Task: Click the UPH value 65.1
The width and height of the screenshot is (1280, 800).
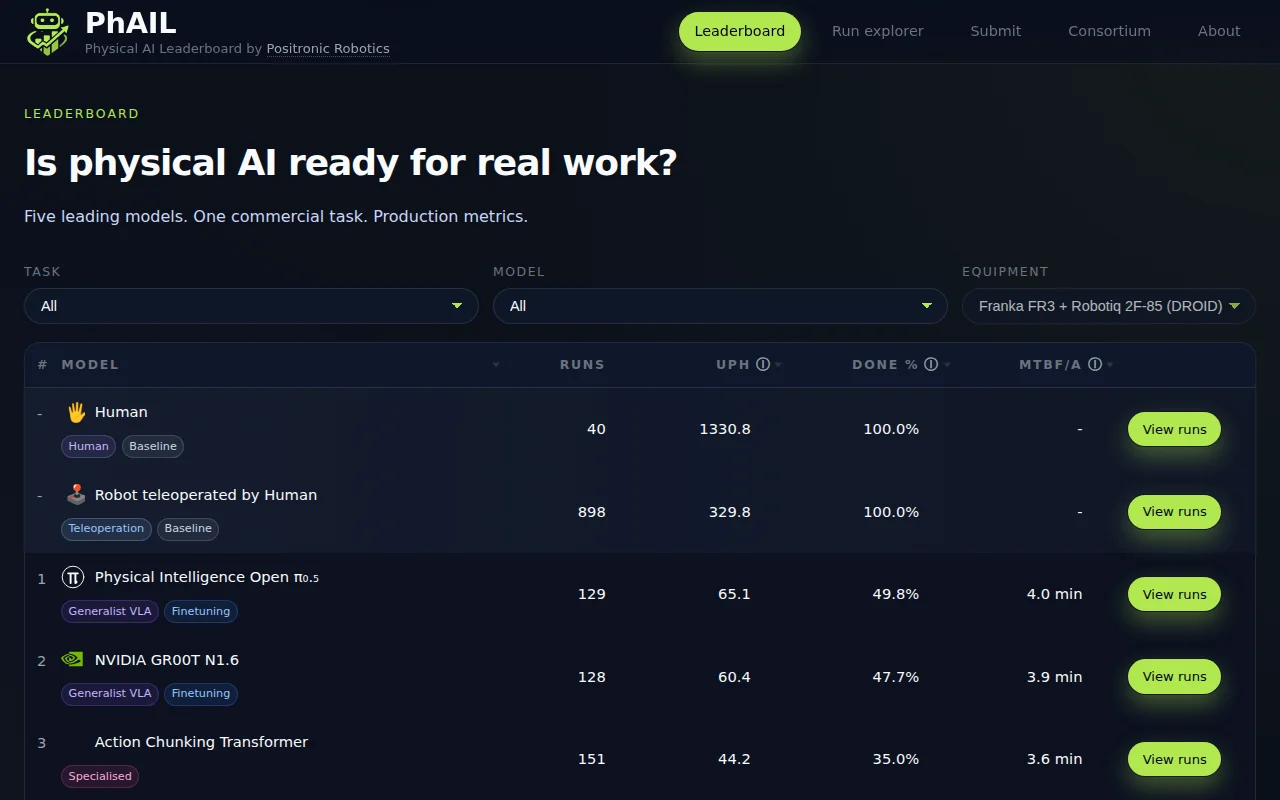Action: click(x=734, y=594)
